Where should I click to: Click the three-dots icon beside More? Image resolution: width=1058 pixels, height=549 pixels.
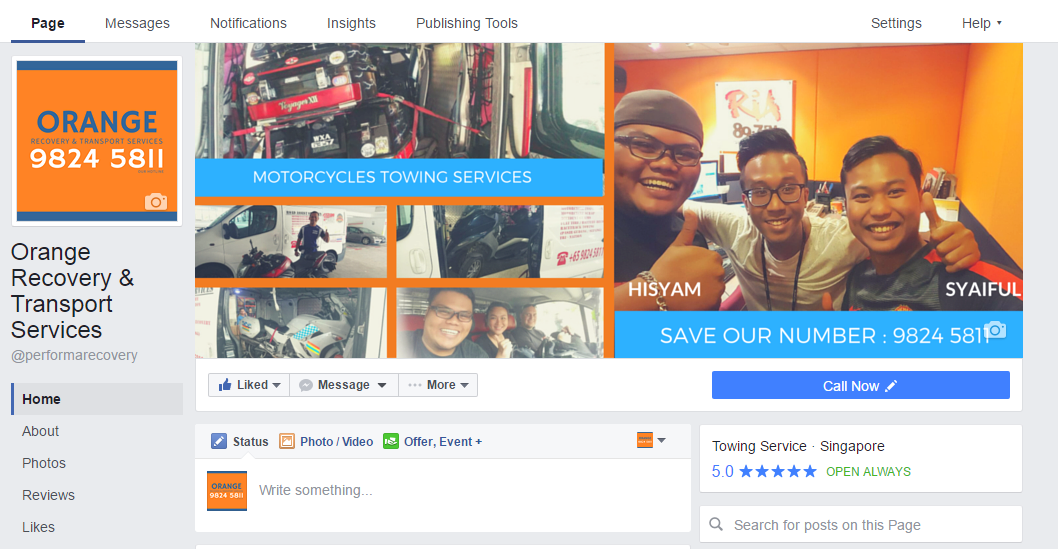coord(414,385)
